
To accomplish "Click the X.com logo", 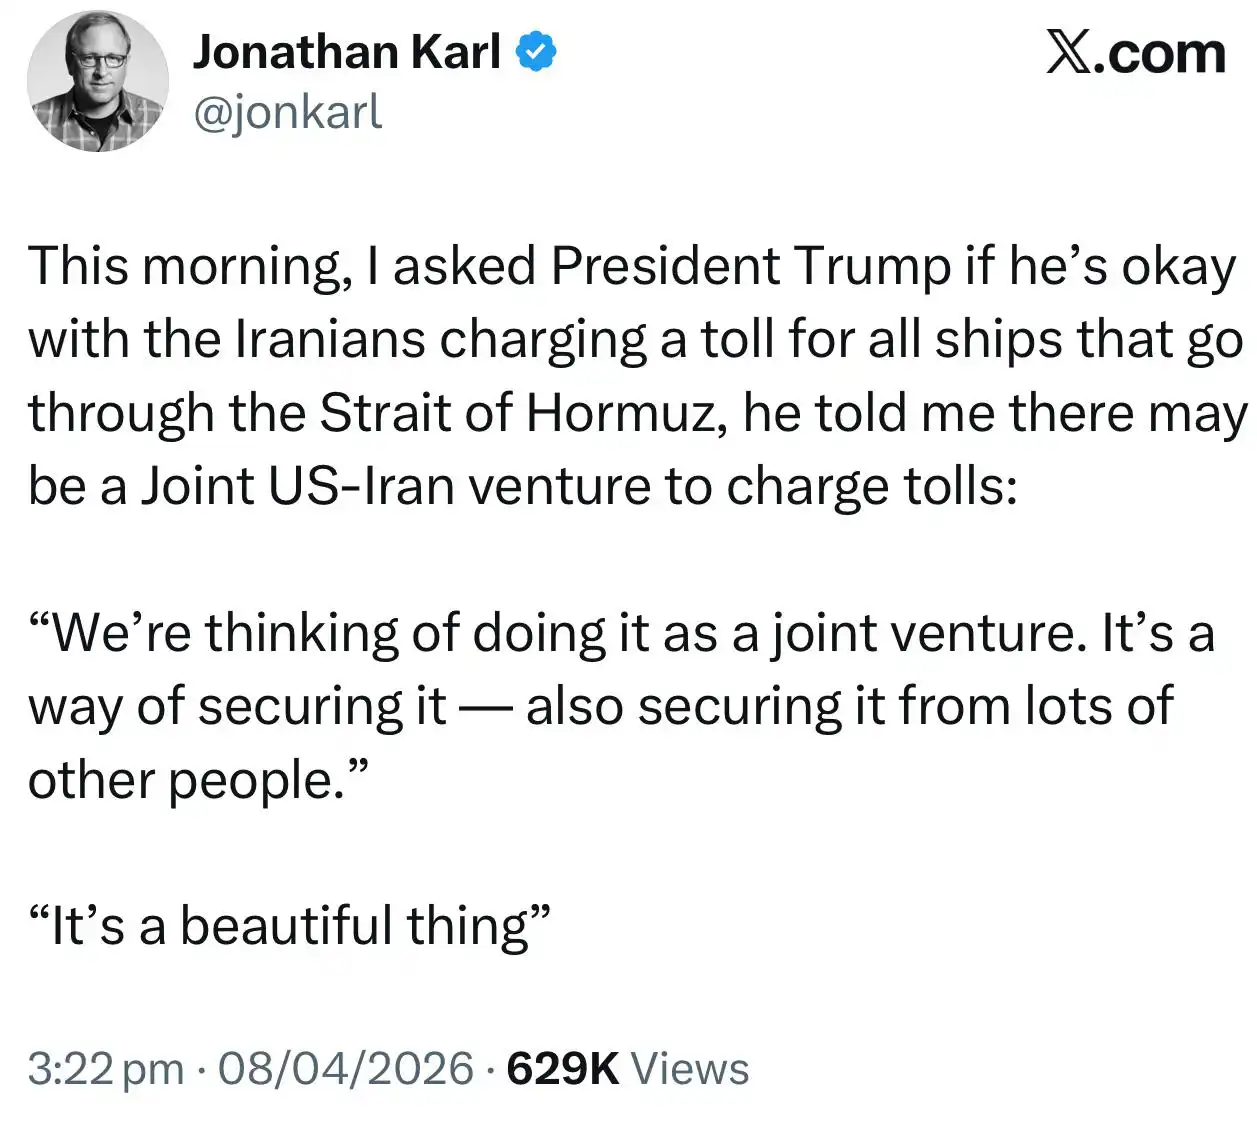I will point(1135,52).
